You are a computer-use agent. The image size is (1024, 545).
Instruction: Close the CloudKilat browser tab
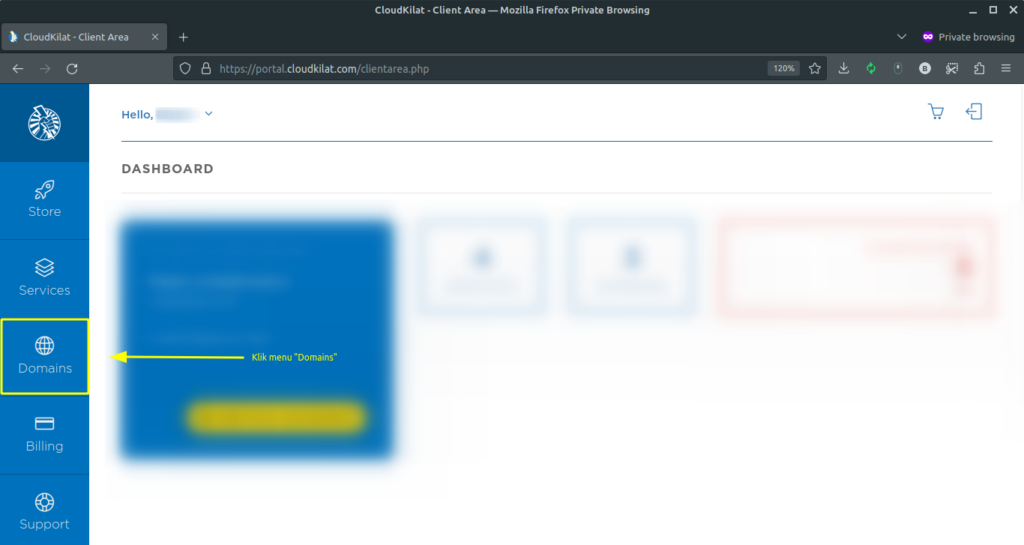[x=157, y=37]
